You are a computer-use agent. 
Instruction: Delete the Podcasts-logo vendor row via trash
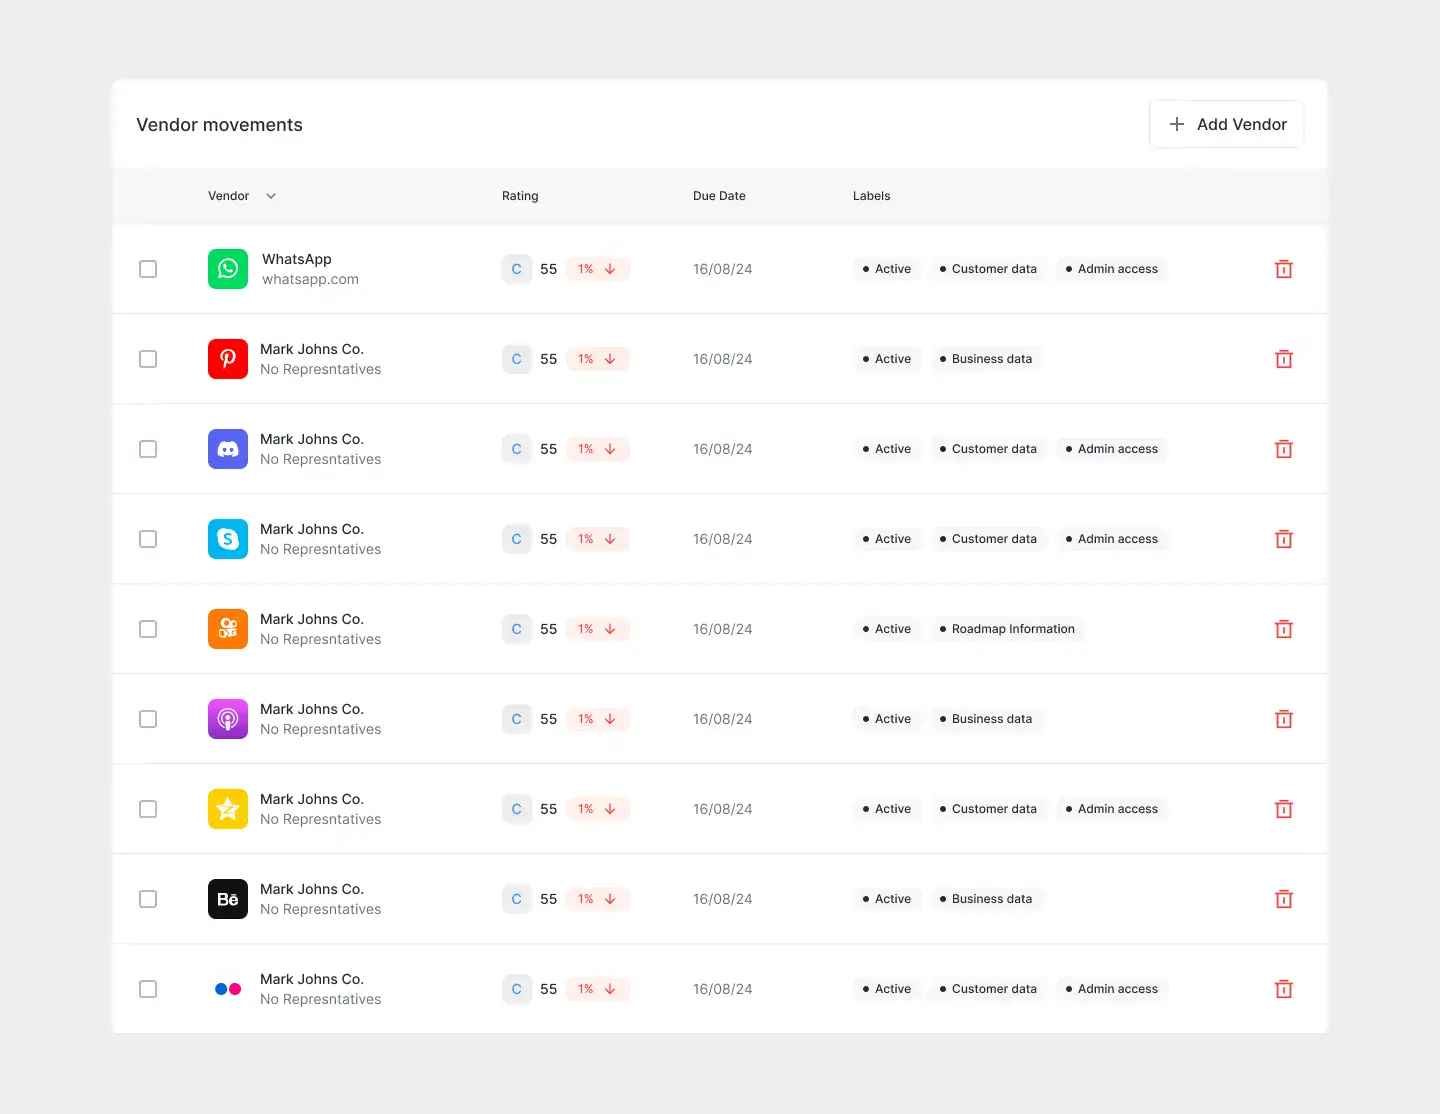click(x=1284, y=719)
